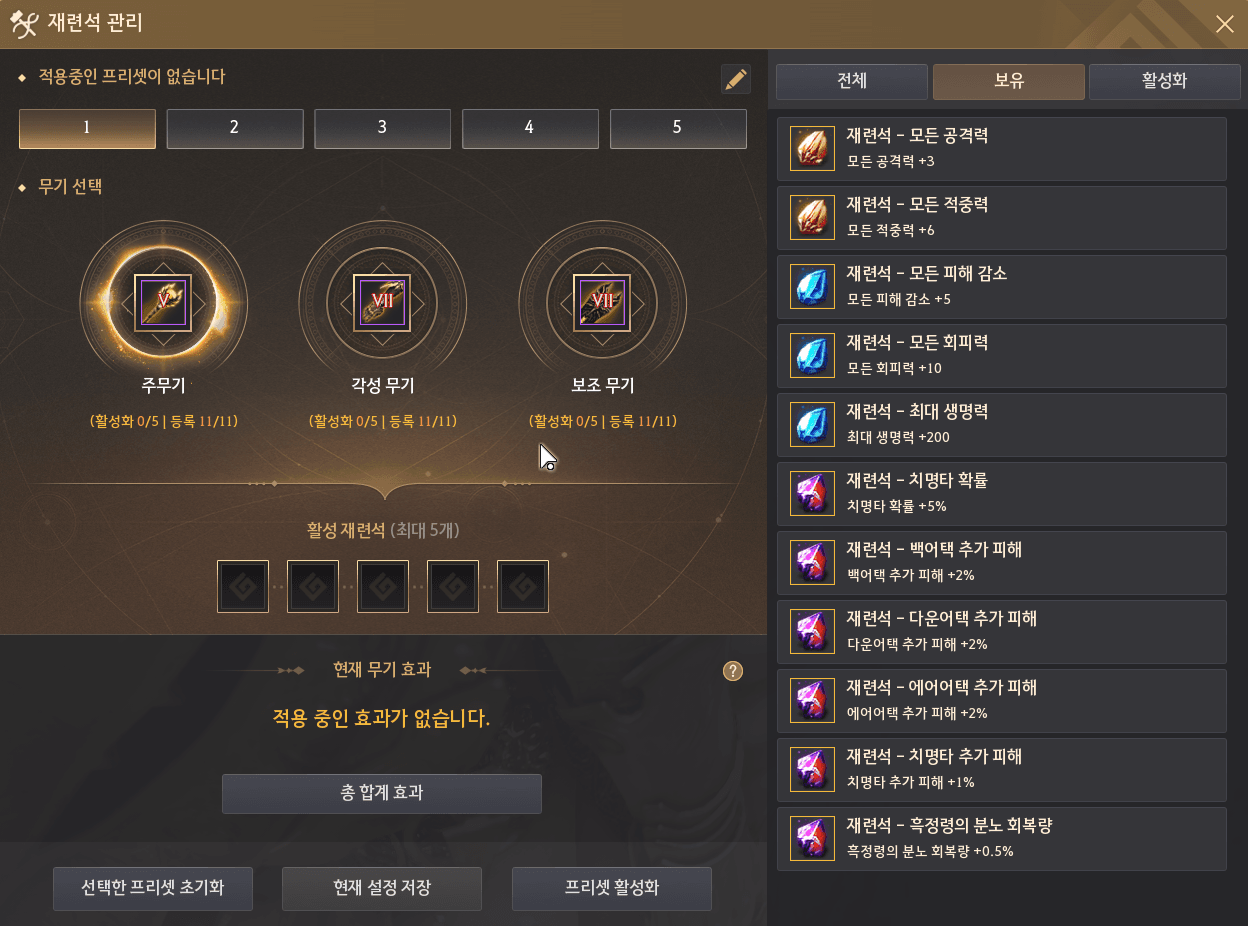1248x926 pixels.
Task: Open the question mark help icon
Action: (x=733, y=671)
